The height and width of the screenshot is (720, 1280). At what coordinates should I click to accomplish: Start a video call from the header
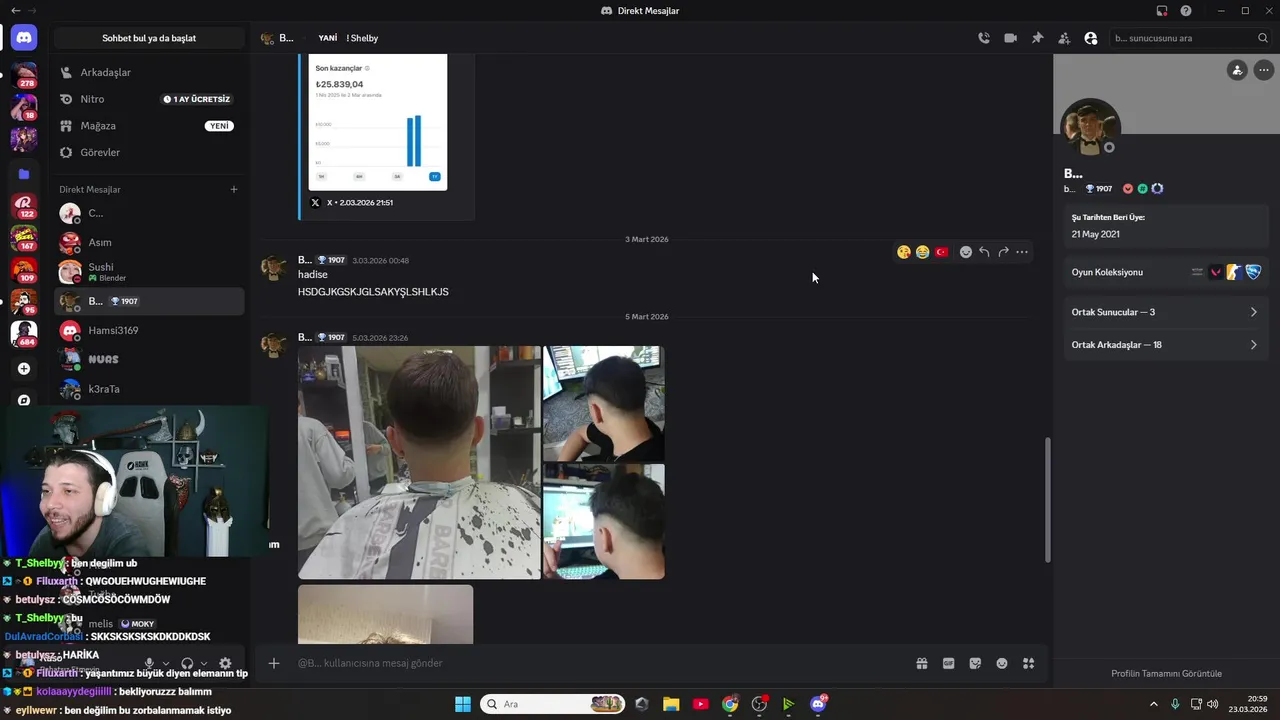1010,38
